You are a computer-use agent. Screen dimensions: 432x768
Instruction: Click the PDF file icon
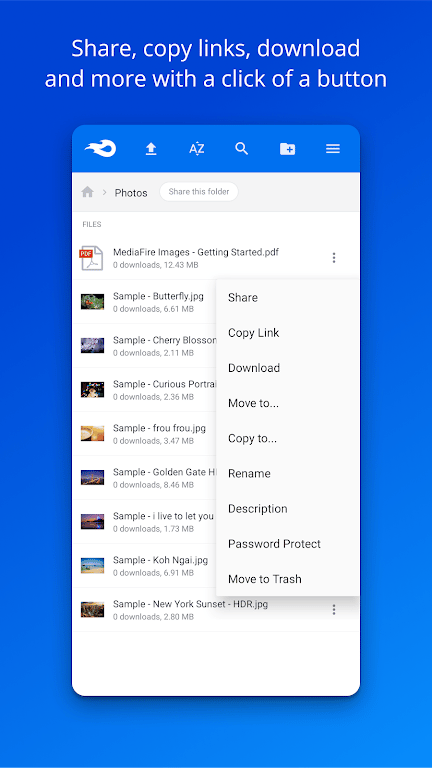[x=92, y=258]
